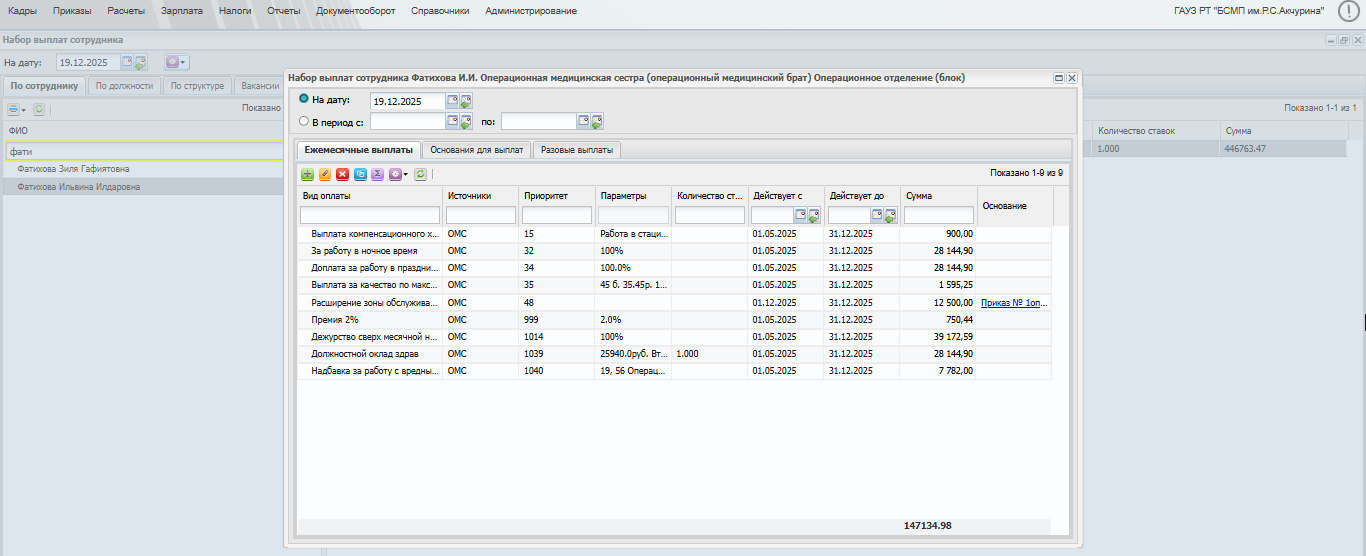Screen dimensions: 1366x556
Task: Click the 'Вид оплаты' filter input field
Action: point(370,215)
